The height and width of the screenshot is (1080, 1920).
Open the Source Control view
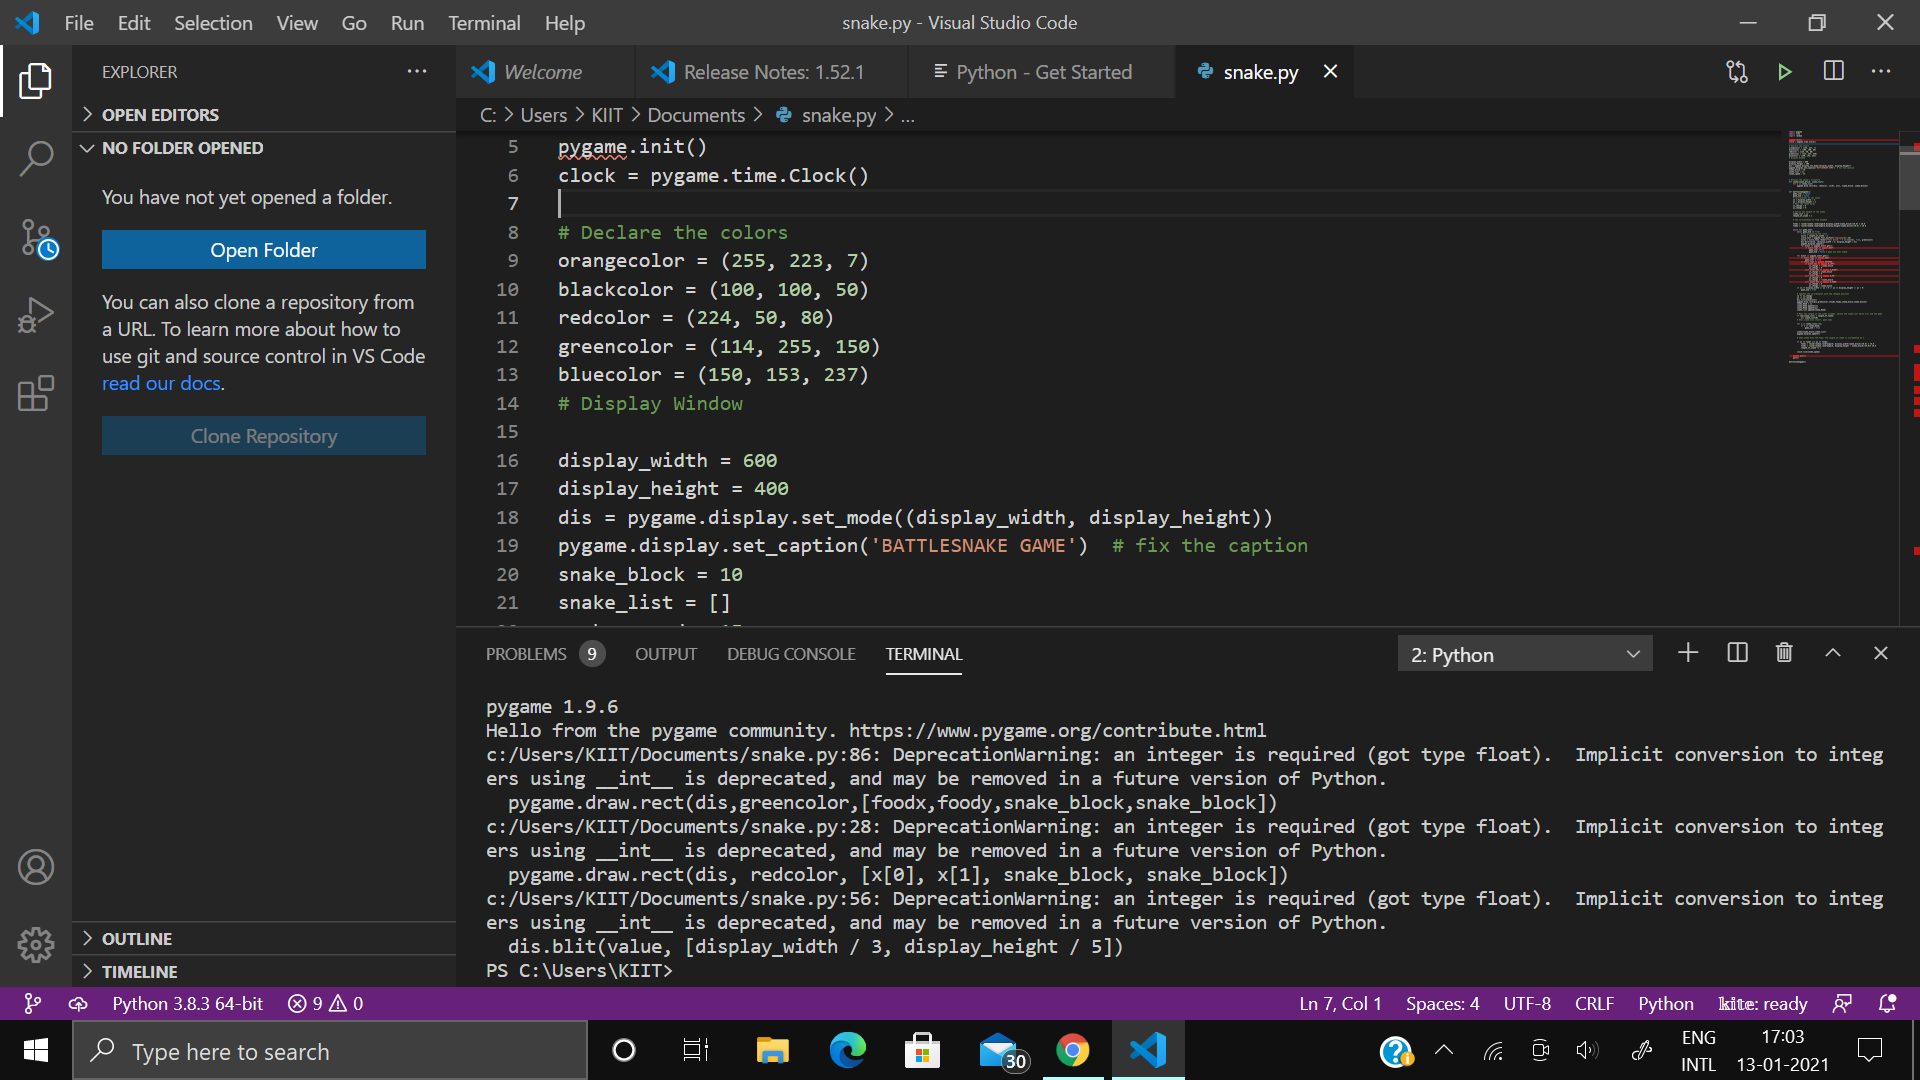point(36,239)
